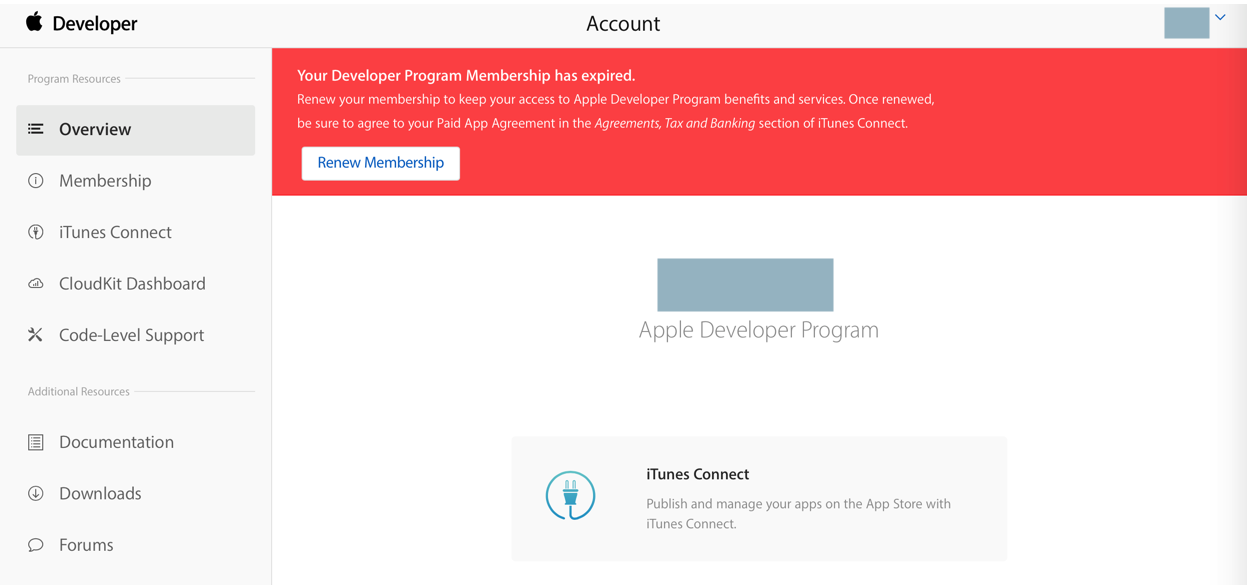This screenshot has width=1247, height=585.
Task: Expand the account dropdown chevron
Action: click(1220, 17)
